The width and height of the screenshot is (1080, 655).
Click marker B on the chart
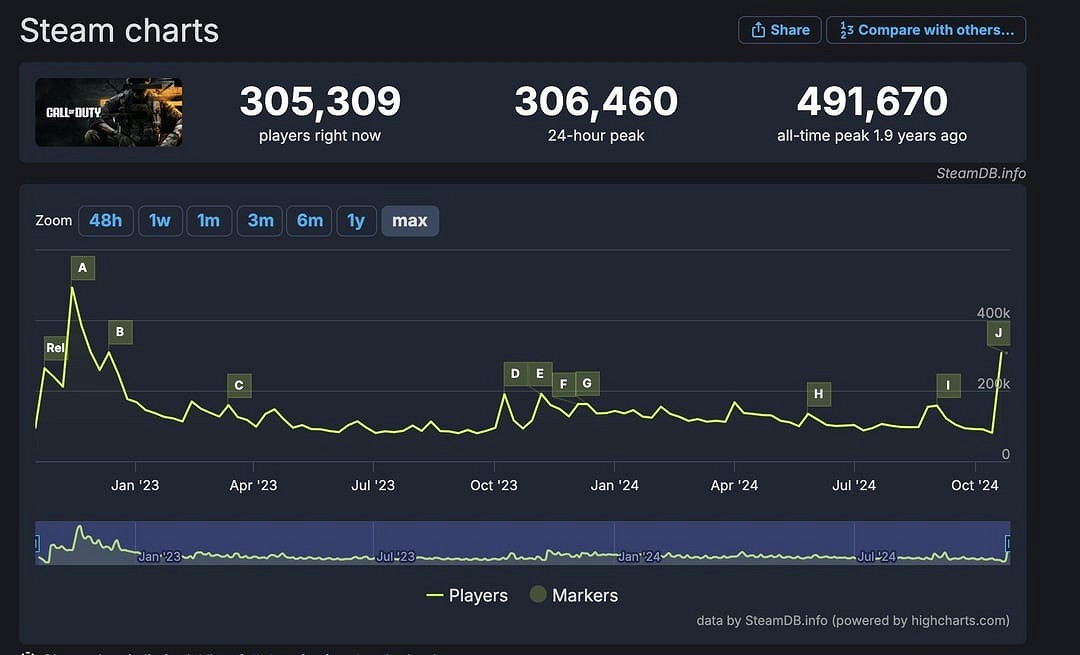click(x=120, y=332)
